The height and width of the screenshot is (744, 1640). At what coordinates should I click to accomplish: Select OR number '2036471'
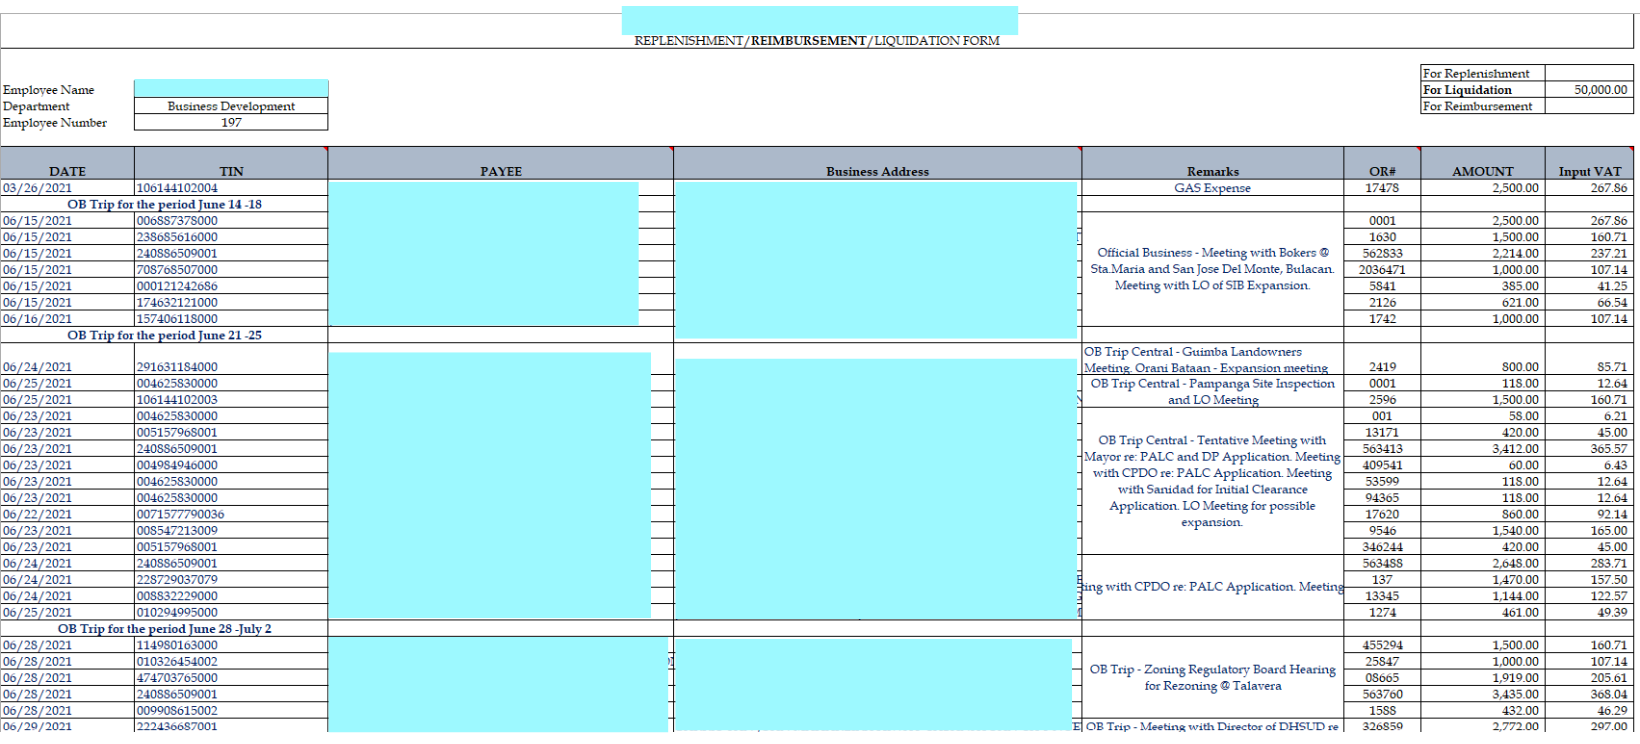tap(1382, 270)
